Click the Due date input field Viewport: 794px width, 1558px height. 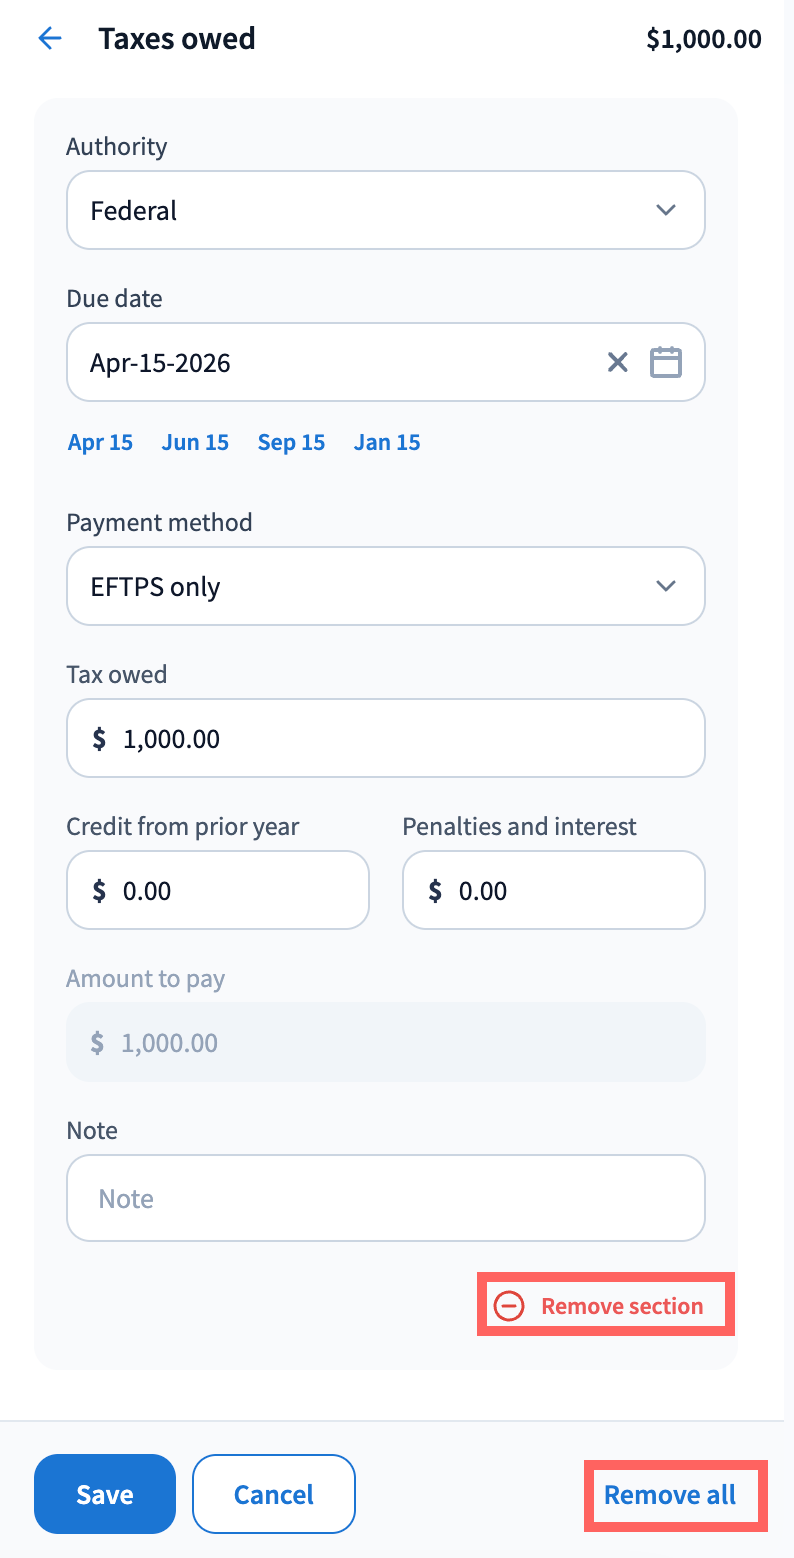click(x=330, y=362)
